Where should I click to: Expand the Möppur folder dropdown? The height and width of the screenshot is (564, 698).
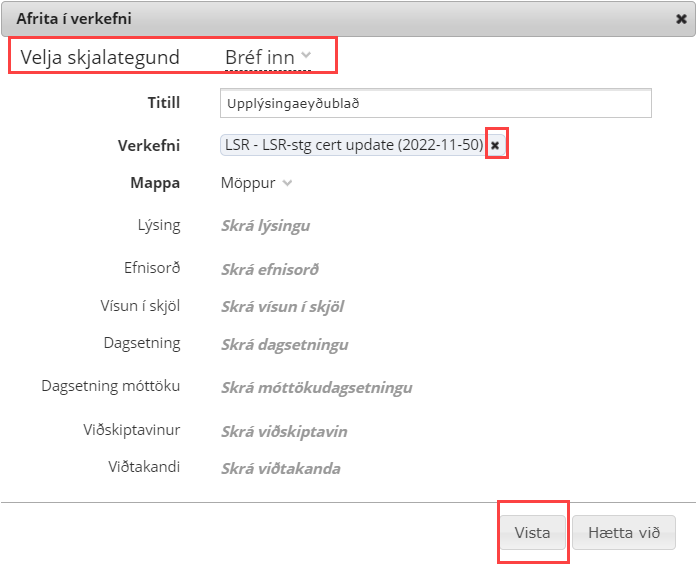pyautogui.click(x=256, y=183)
